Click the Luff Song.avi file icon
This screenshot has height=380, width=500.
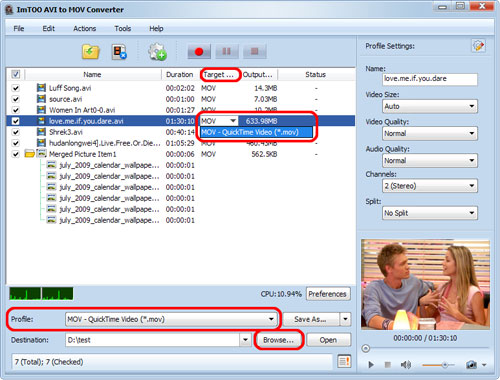point(41,88)
